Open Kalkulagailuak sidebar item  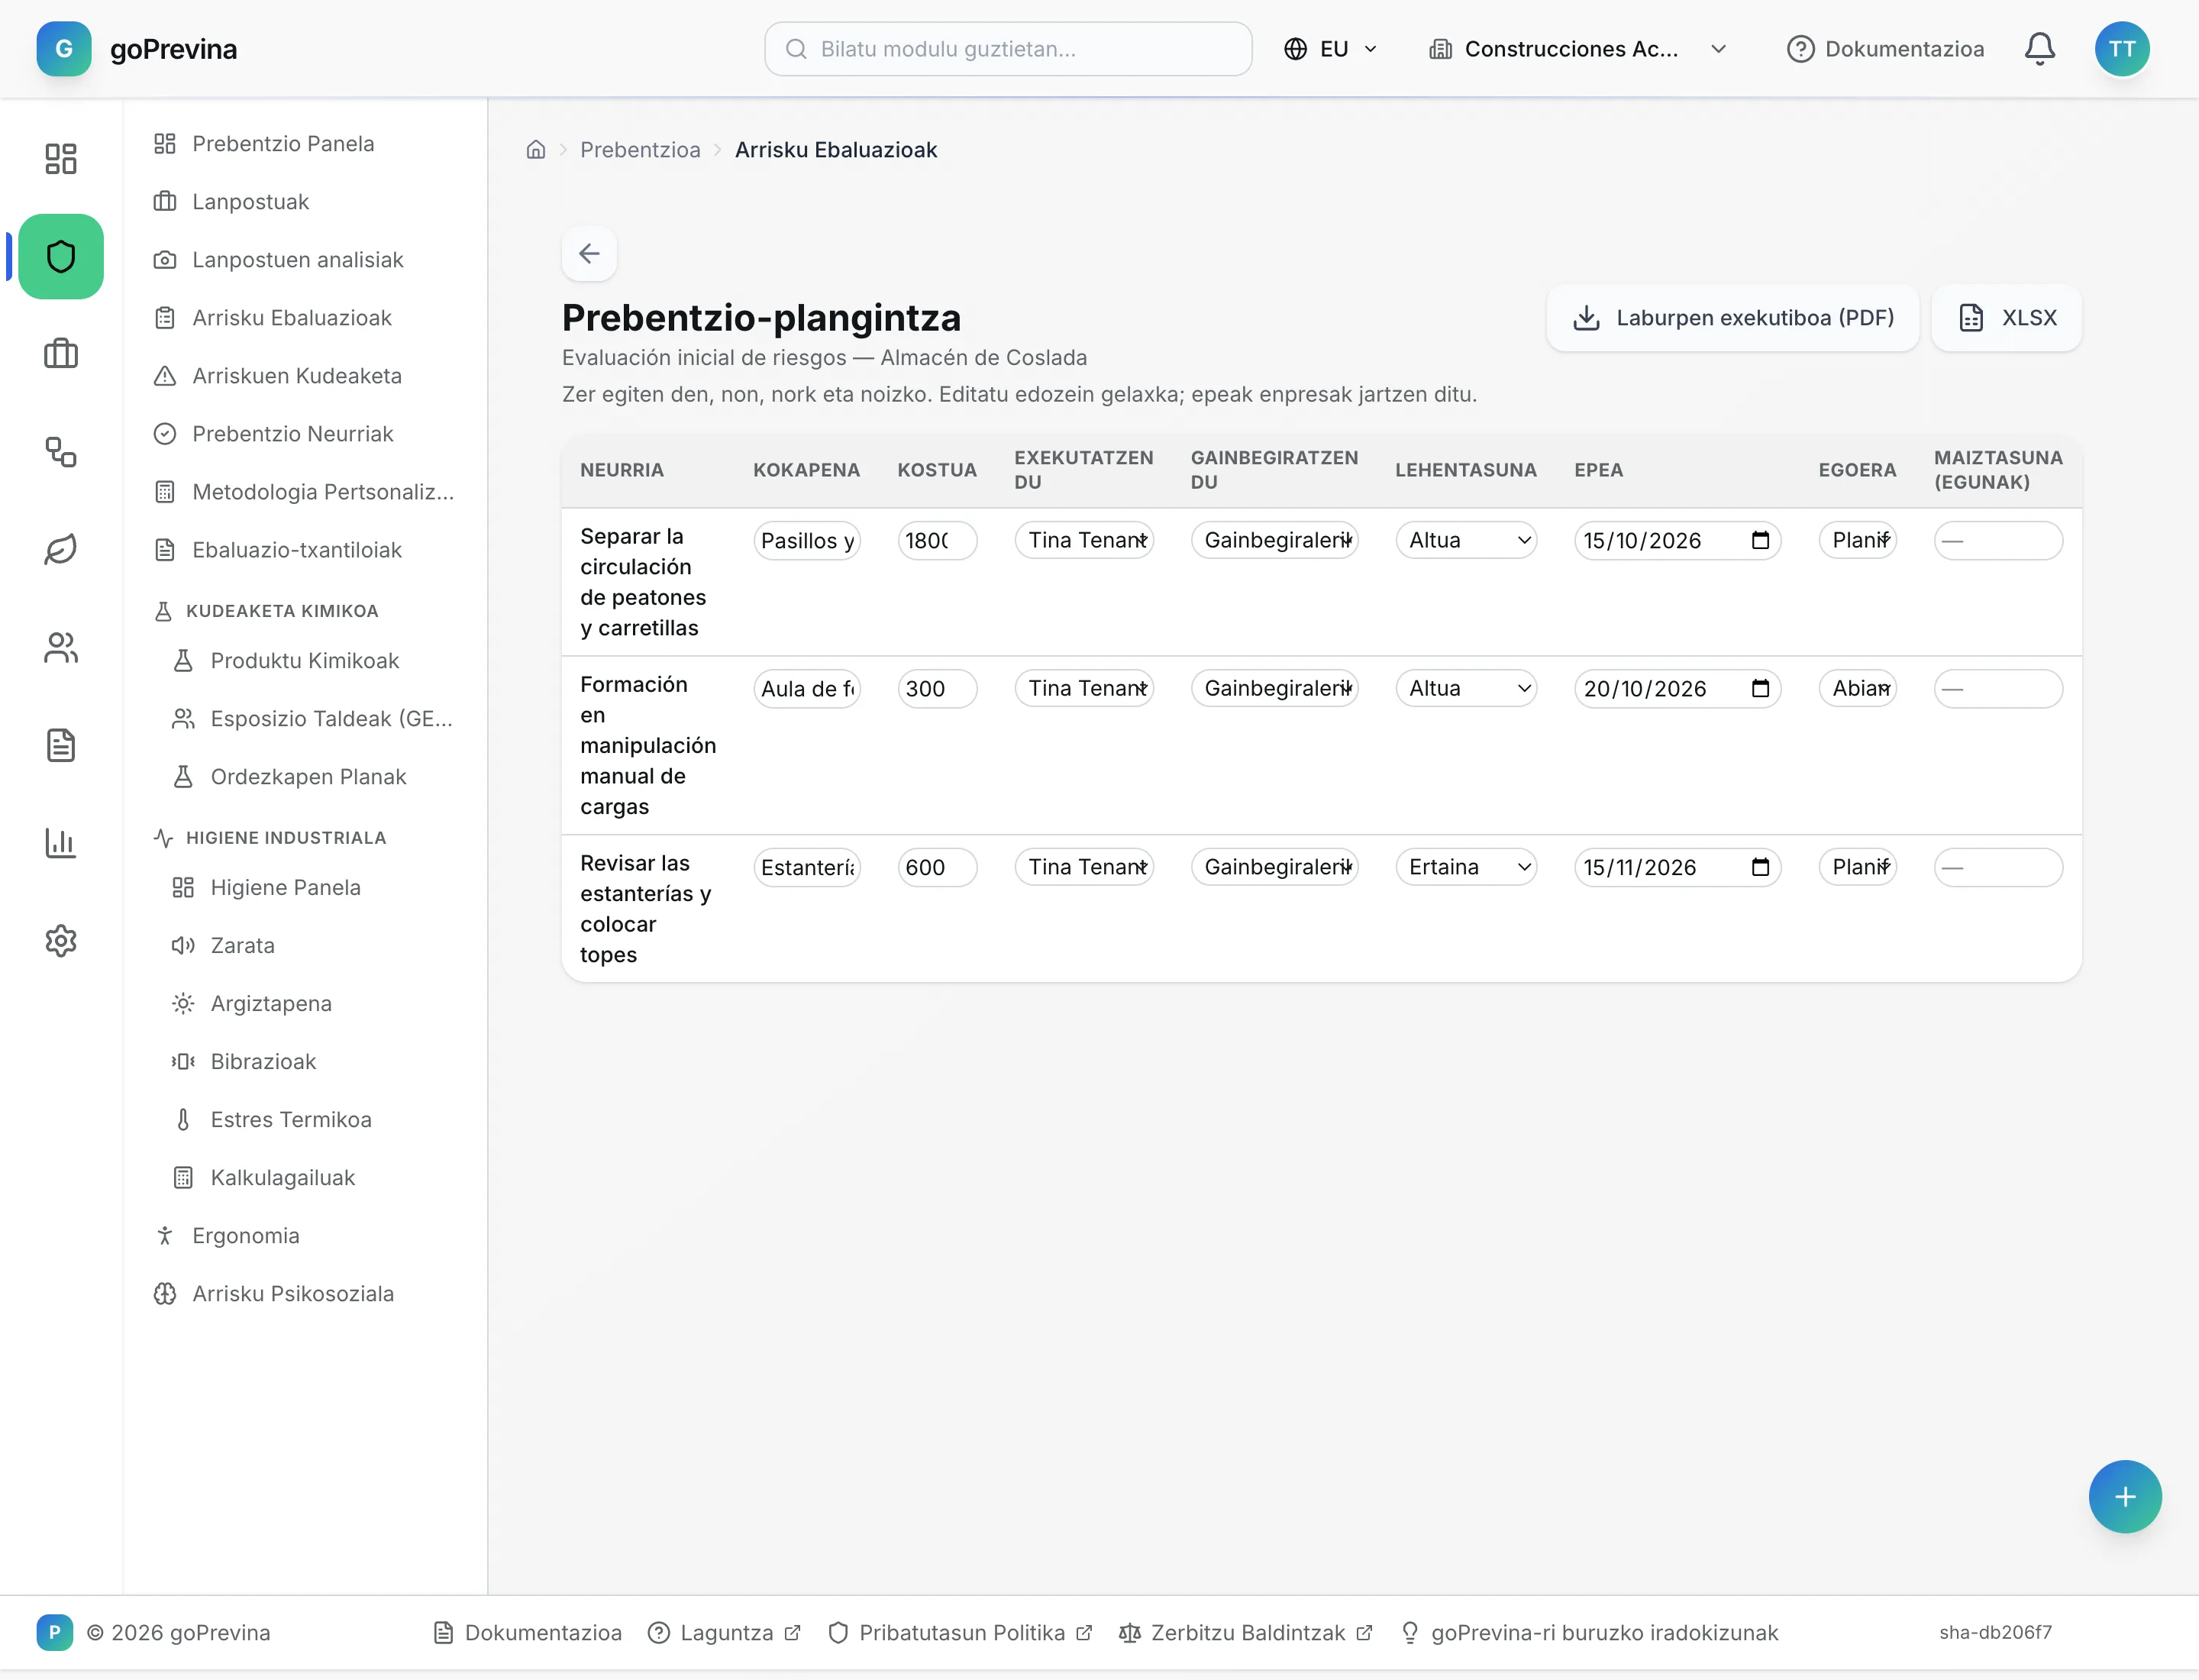click(x=314, y=1178)
